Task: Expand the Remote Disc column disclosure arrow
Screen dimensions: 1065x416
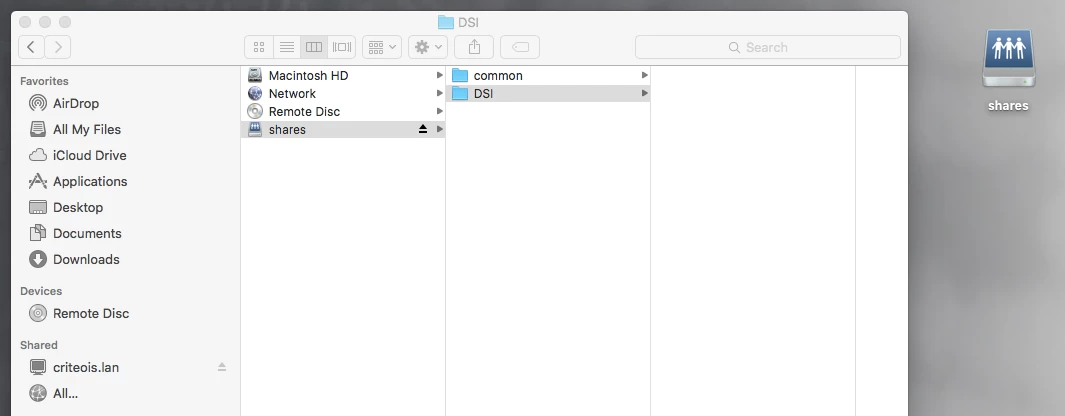Action: tap(439, 111)
